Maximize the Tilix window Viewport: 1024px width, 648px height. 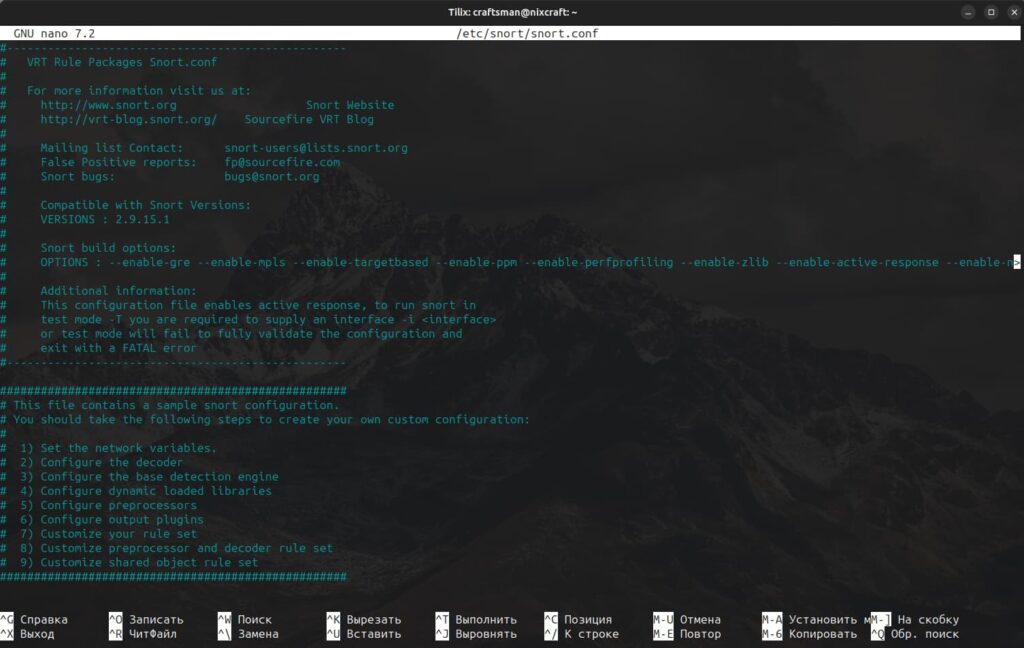991,12
